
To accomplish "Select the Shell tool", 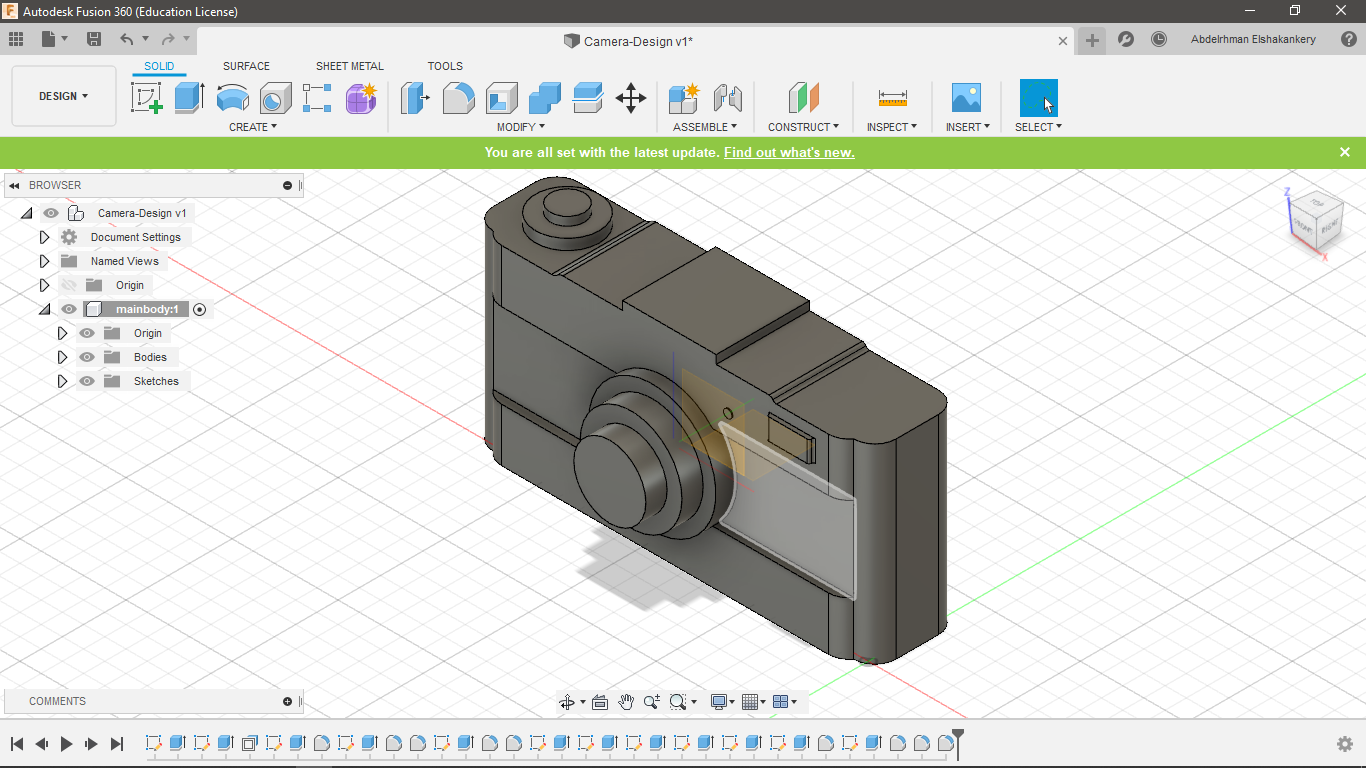I will [502, 98].
